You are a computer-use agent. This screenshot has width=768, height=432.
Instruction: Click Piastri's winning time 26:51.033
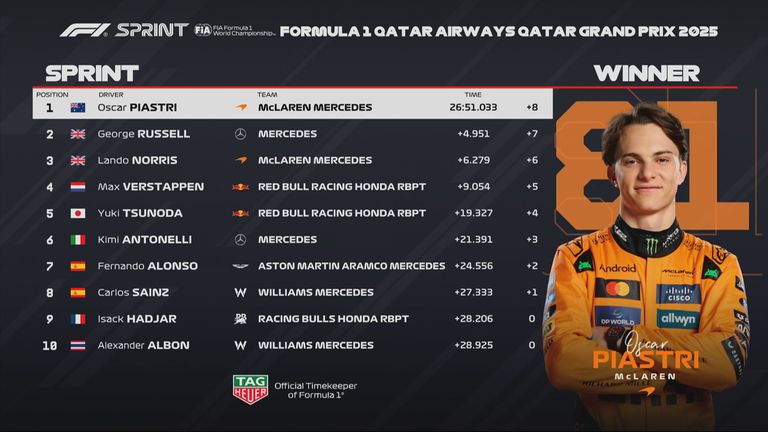pos(473,107)
